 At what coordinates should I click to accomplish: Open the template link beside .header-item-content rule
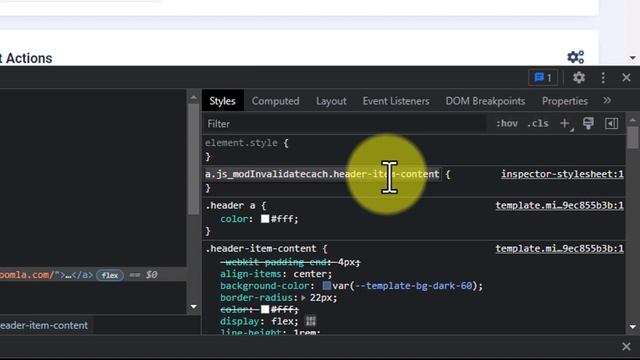(560, 249)
